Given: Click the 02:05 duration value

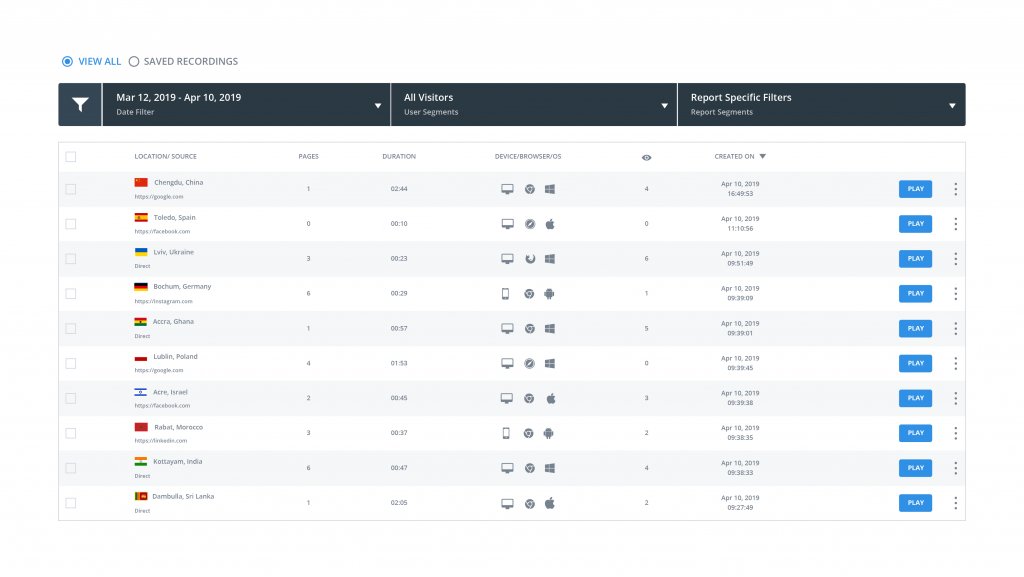Looking at the screenshot, I should (399, 503).
